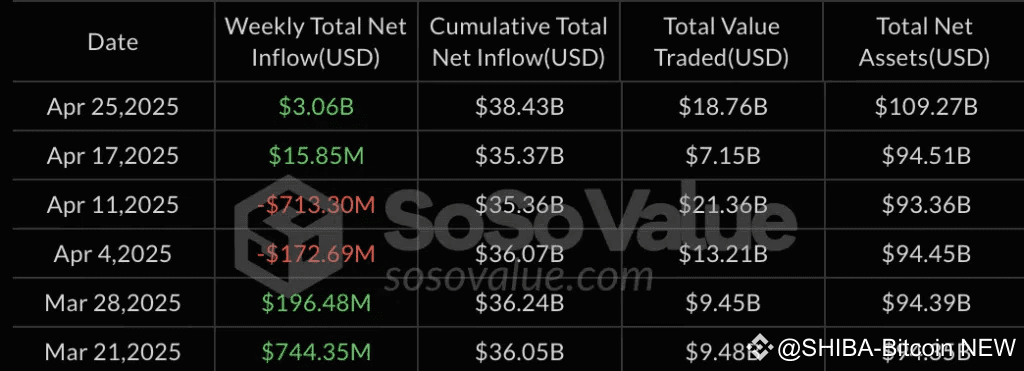
Task: Click the $109.27B total net assets
Action: coord(926,107)
